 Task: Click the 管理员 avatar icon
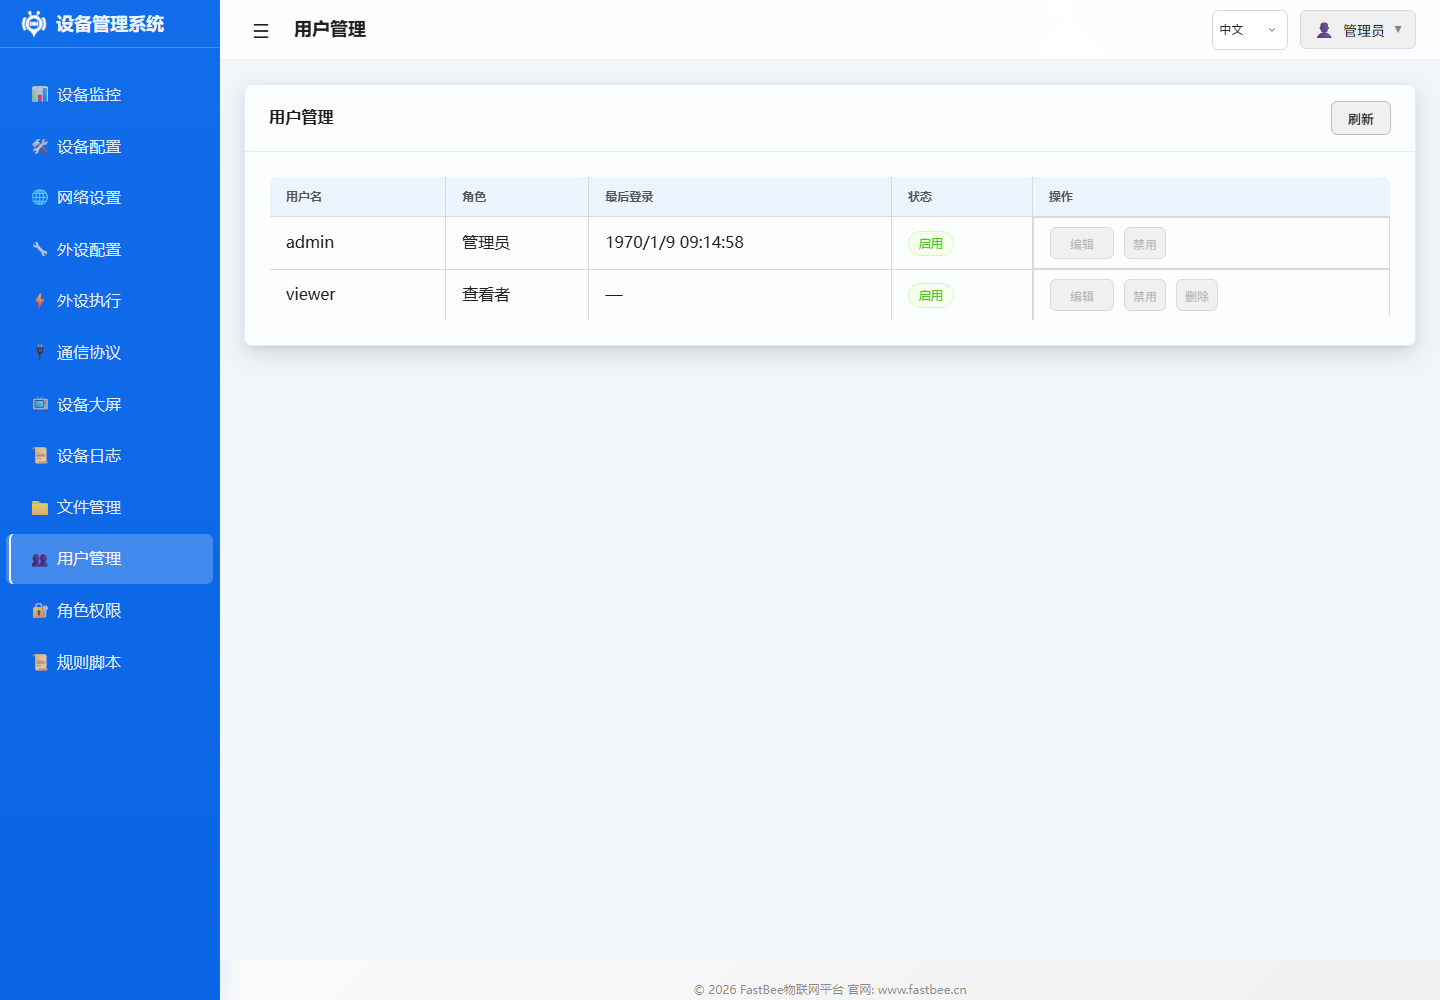[x=1324, y=30]
